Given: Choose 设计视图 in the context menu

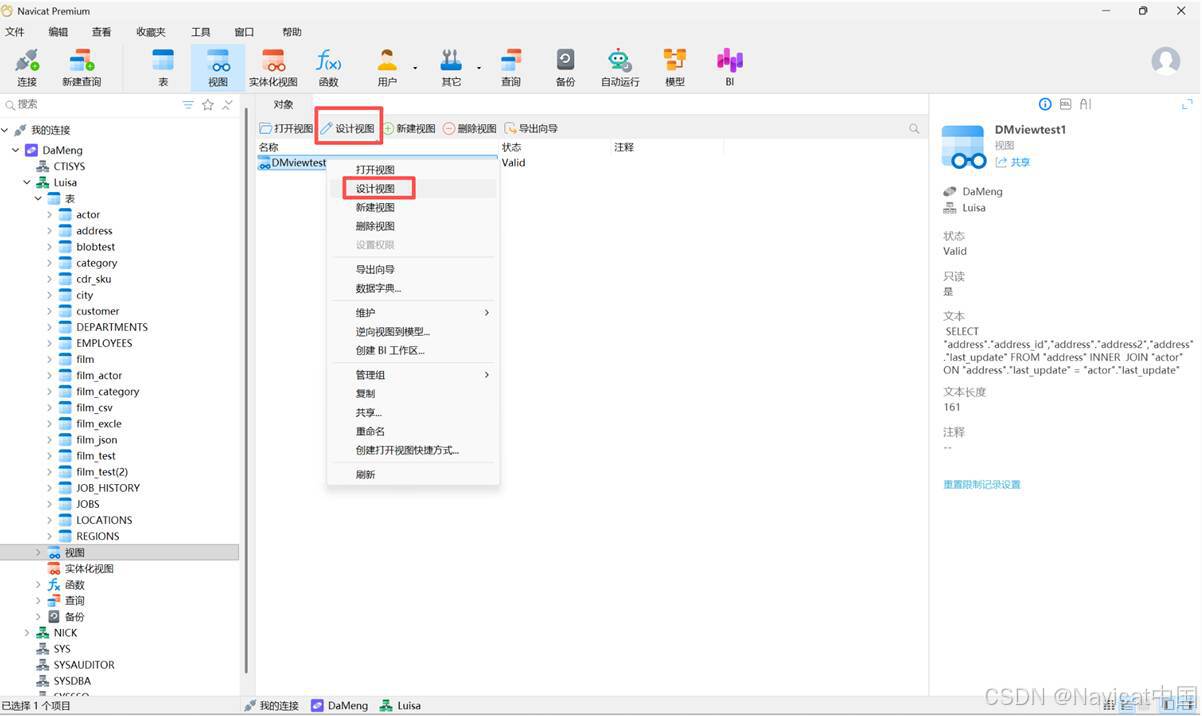Looking at the screenshot, I should point(413,189).
